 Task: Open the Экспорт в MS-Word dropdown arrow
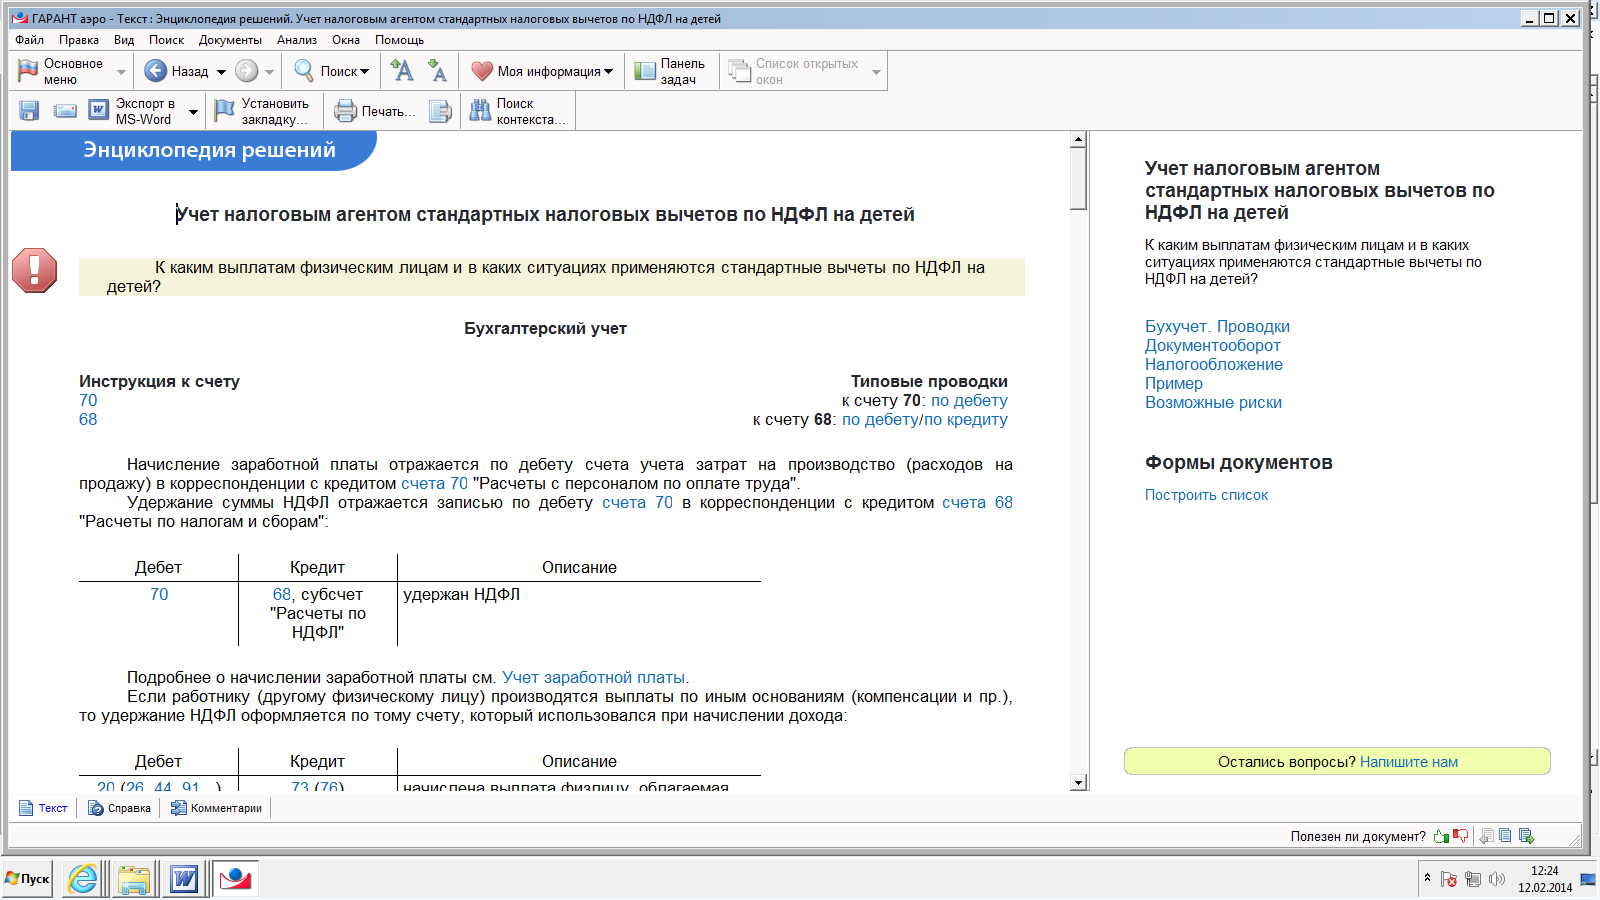(x=193, y=112)
